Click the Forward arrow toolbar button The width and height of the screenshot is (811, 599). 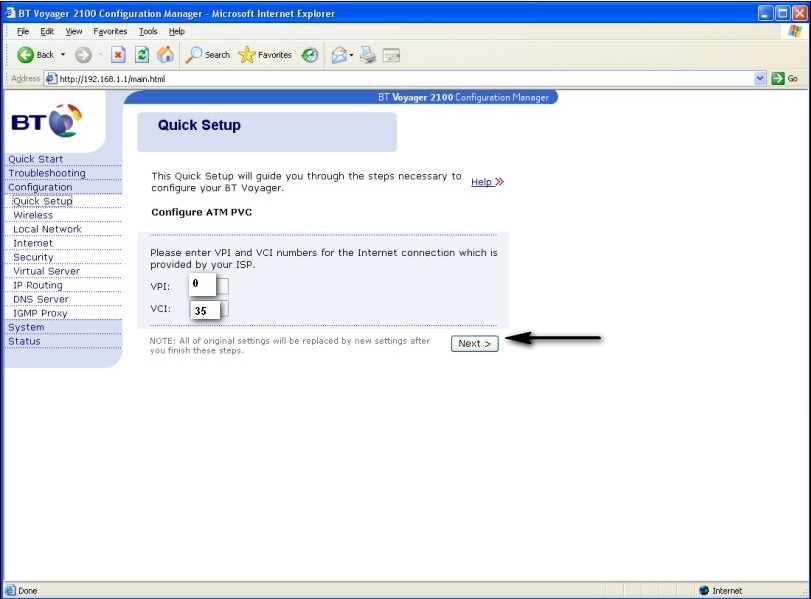pyautogui.click(x=83, y=55)
